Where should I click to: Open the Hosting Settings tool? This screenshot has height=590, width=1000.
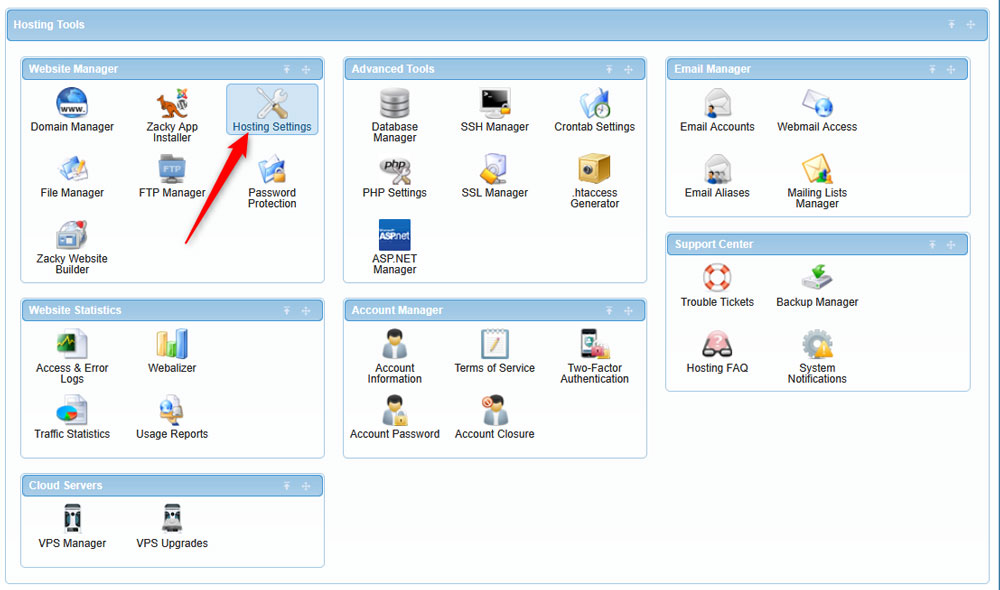coord(272,108)
